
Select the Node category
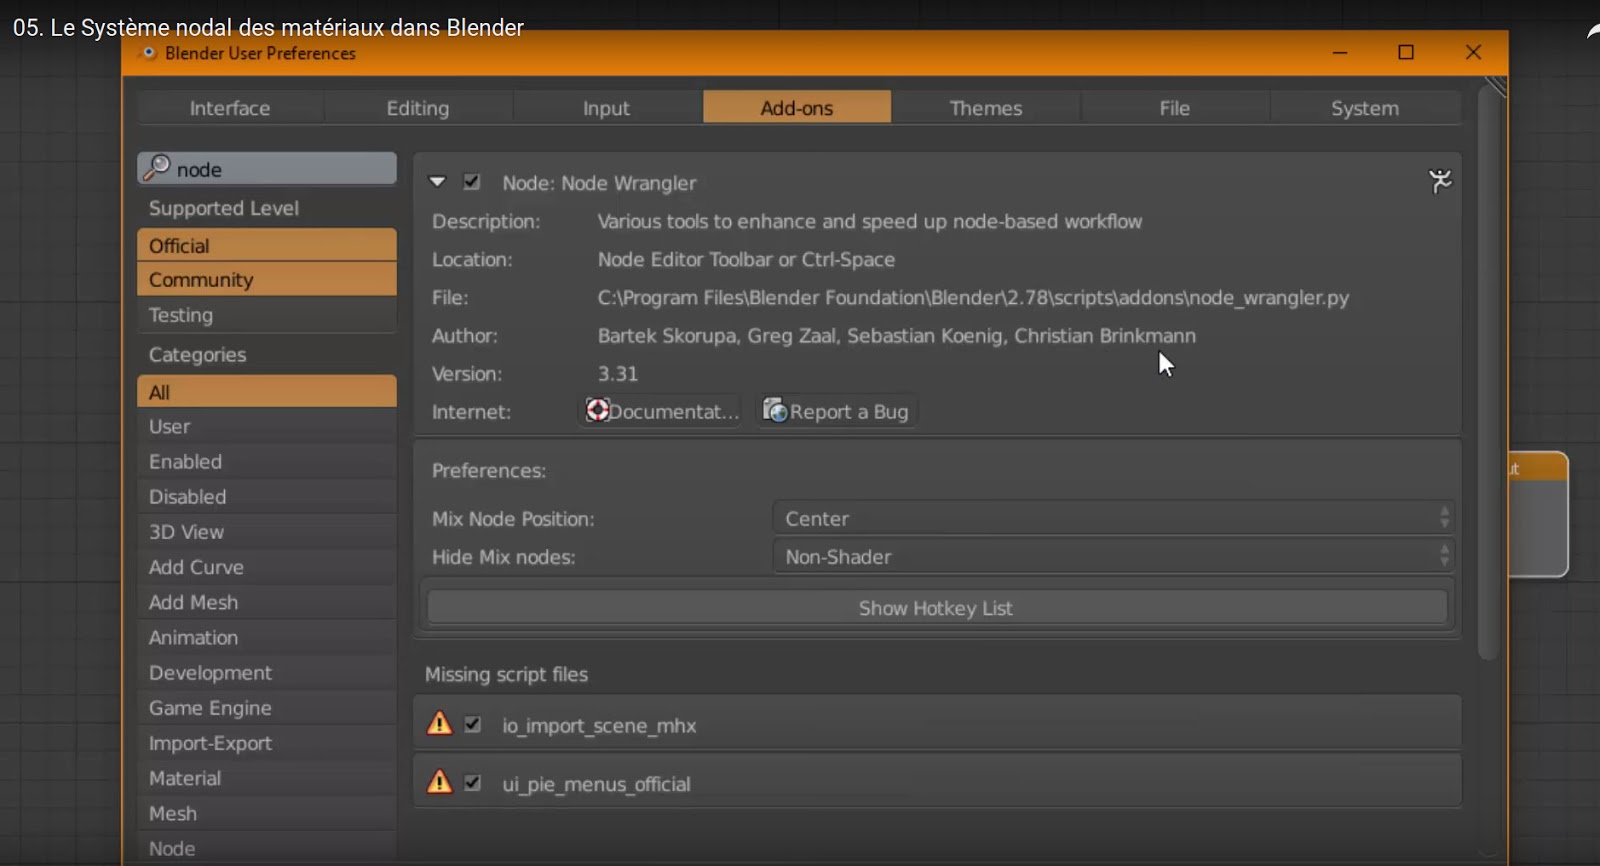tap(267, 848)
